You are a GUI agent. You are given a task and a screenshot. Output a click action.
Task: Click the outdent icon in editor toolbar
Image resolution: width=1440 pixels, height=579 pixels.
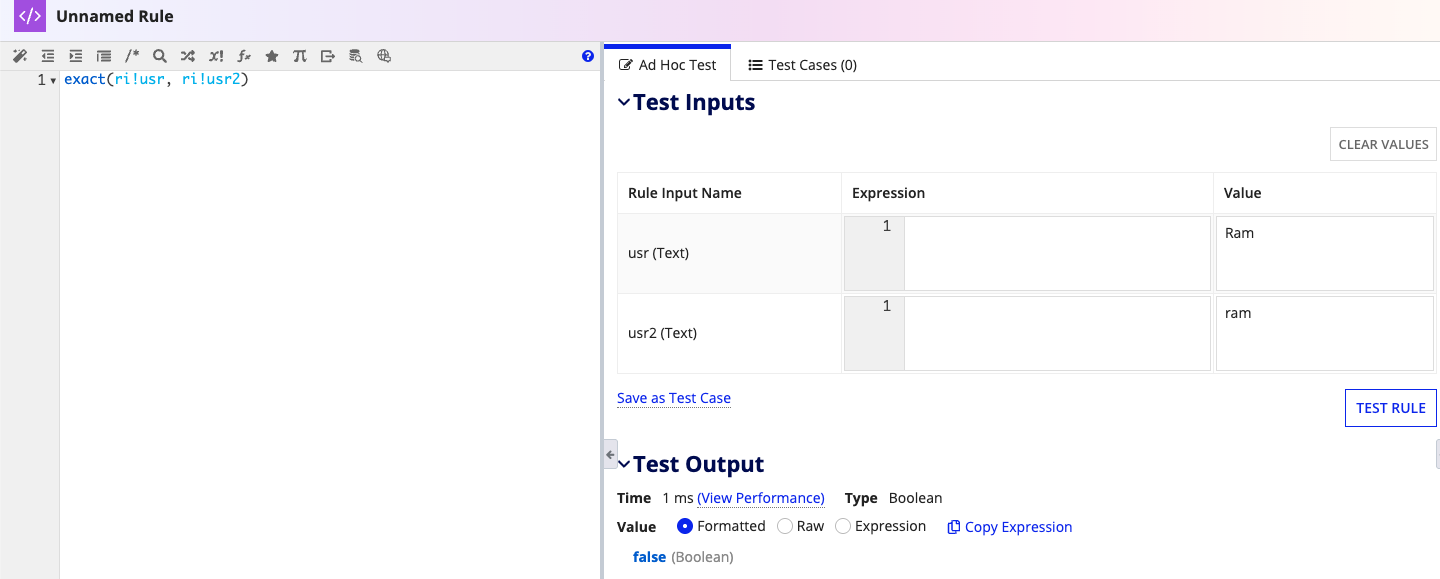point(48,57)
